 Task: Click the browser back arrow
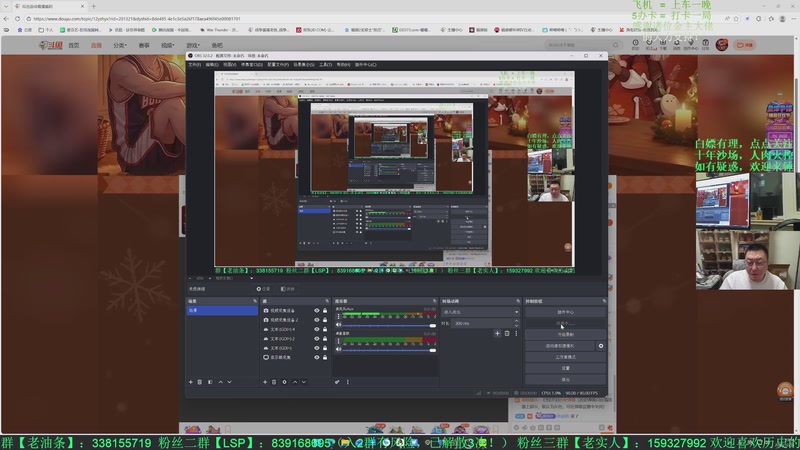click(6, 18)
